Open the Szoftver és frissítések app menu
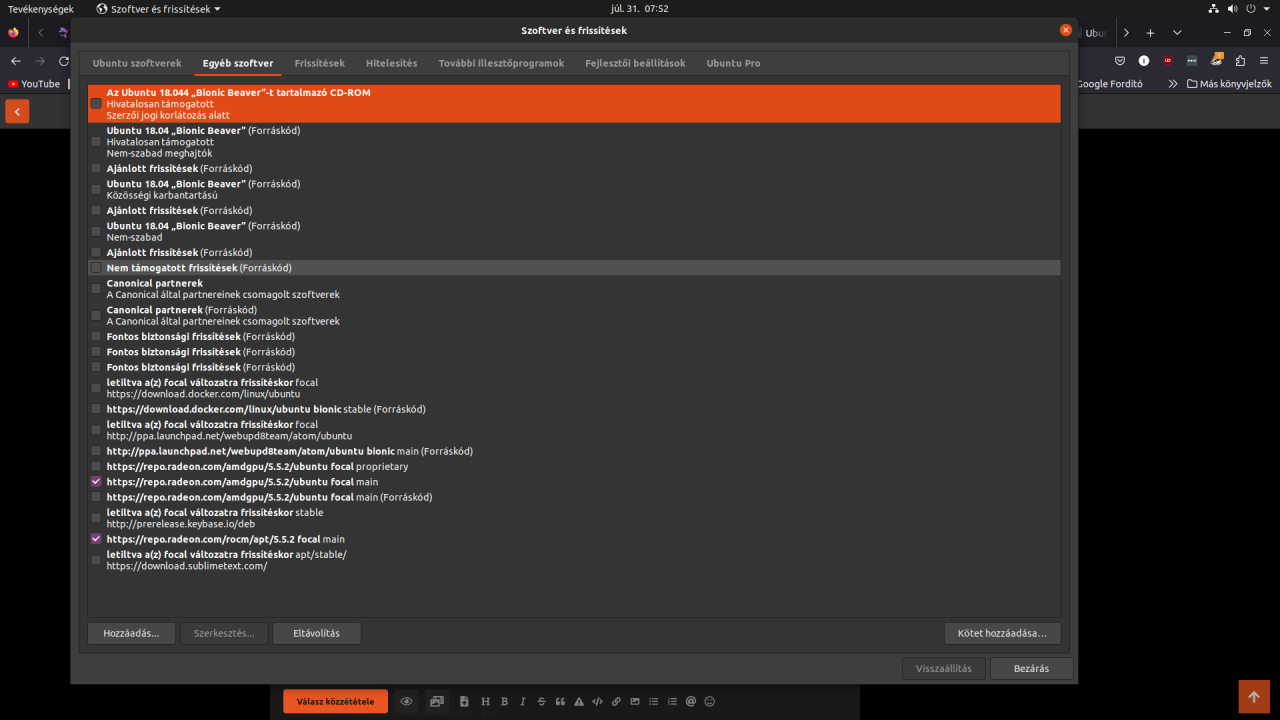 tap(160, 8)
